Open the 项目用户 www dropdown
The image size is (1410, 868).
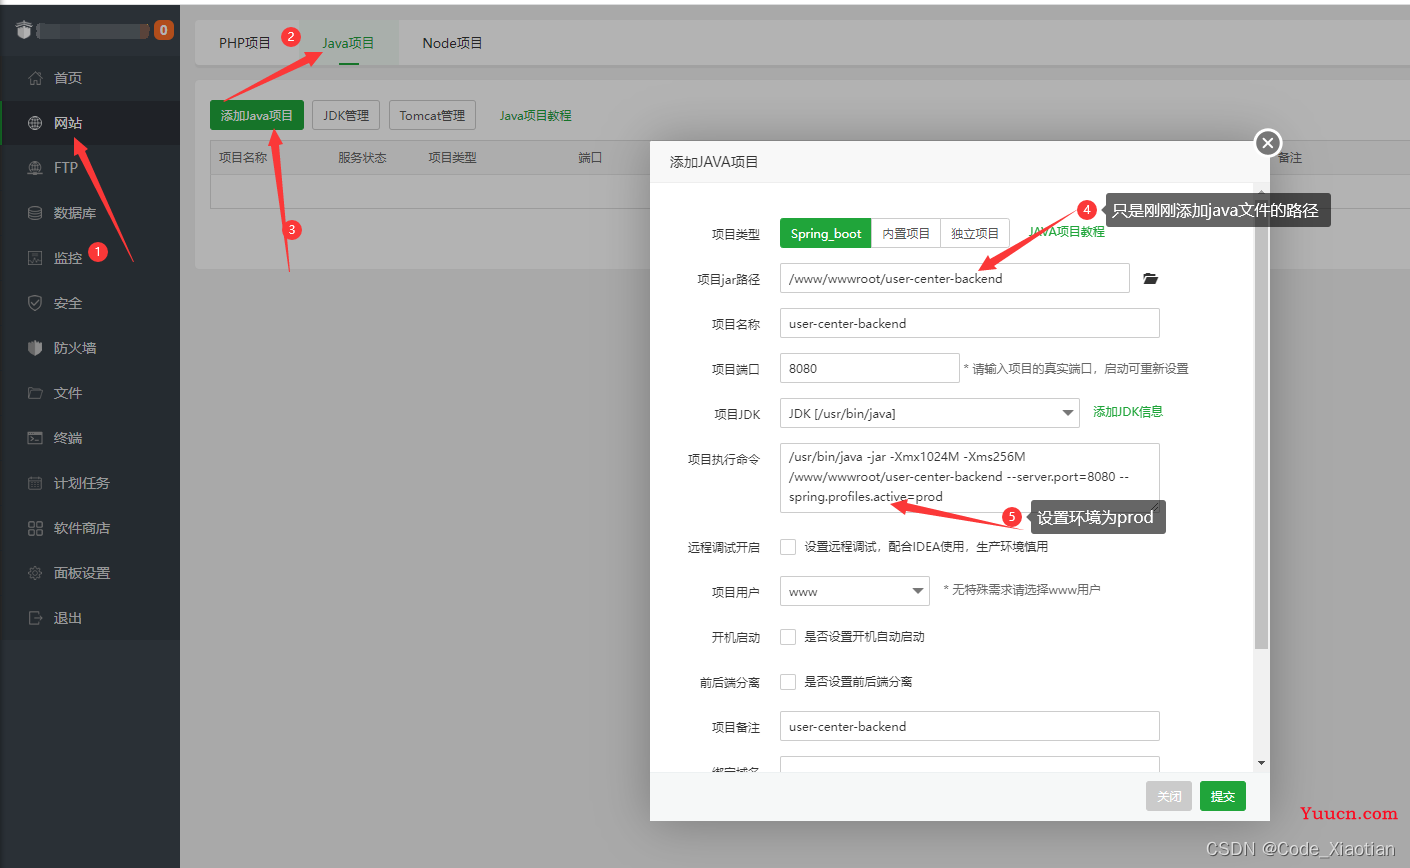[x=855, y=591]
